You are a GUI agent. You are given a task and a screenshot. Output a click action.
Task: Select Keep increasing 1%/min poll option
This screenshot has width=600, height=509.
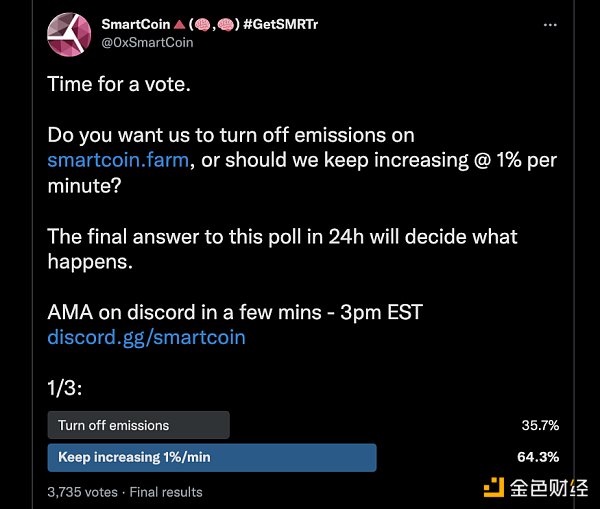pyautogui.click(x=211, y=457)
